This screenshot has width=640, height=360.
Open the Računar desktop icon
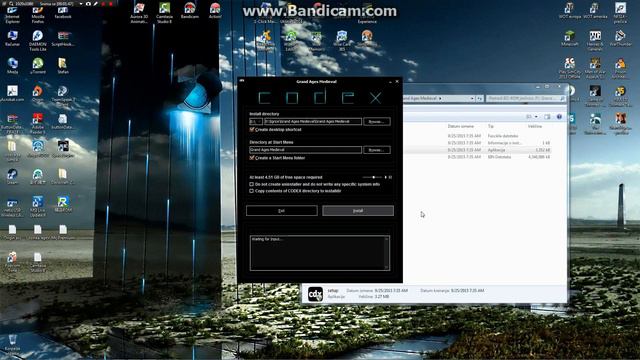point(12,38)
